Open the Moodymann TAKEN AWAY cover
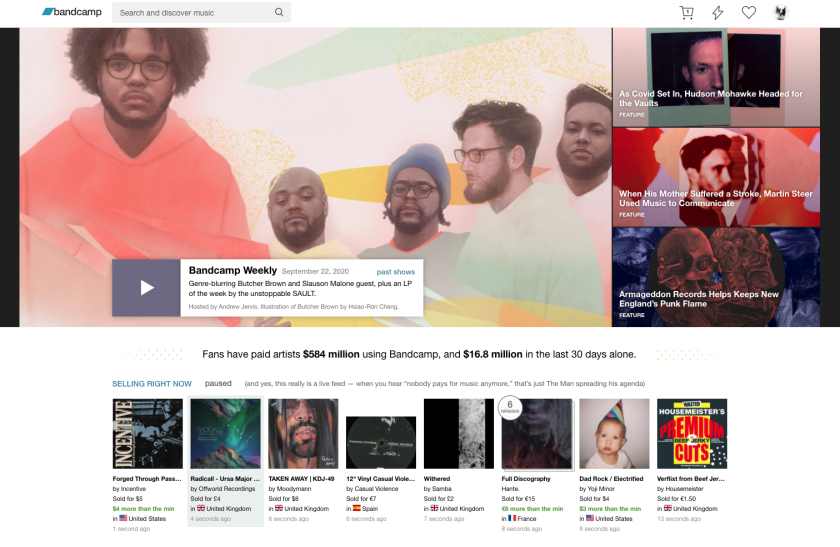The width and height of the screenshot is (840, 547). click(303, 433)
